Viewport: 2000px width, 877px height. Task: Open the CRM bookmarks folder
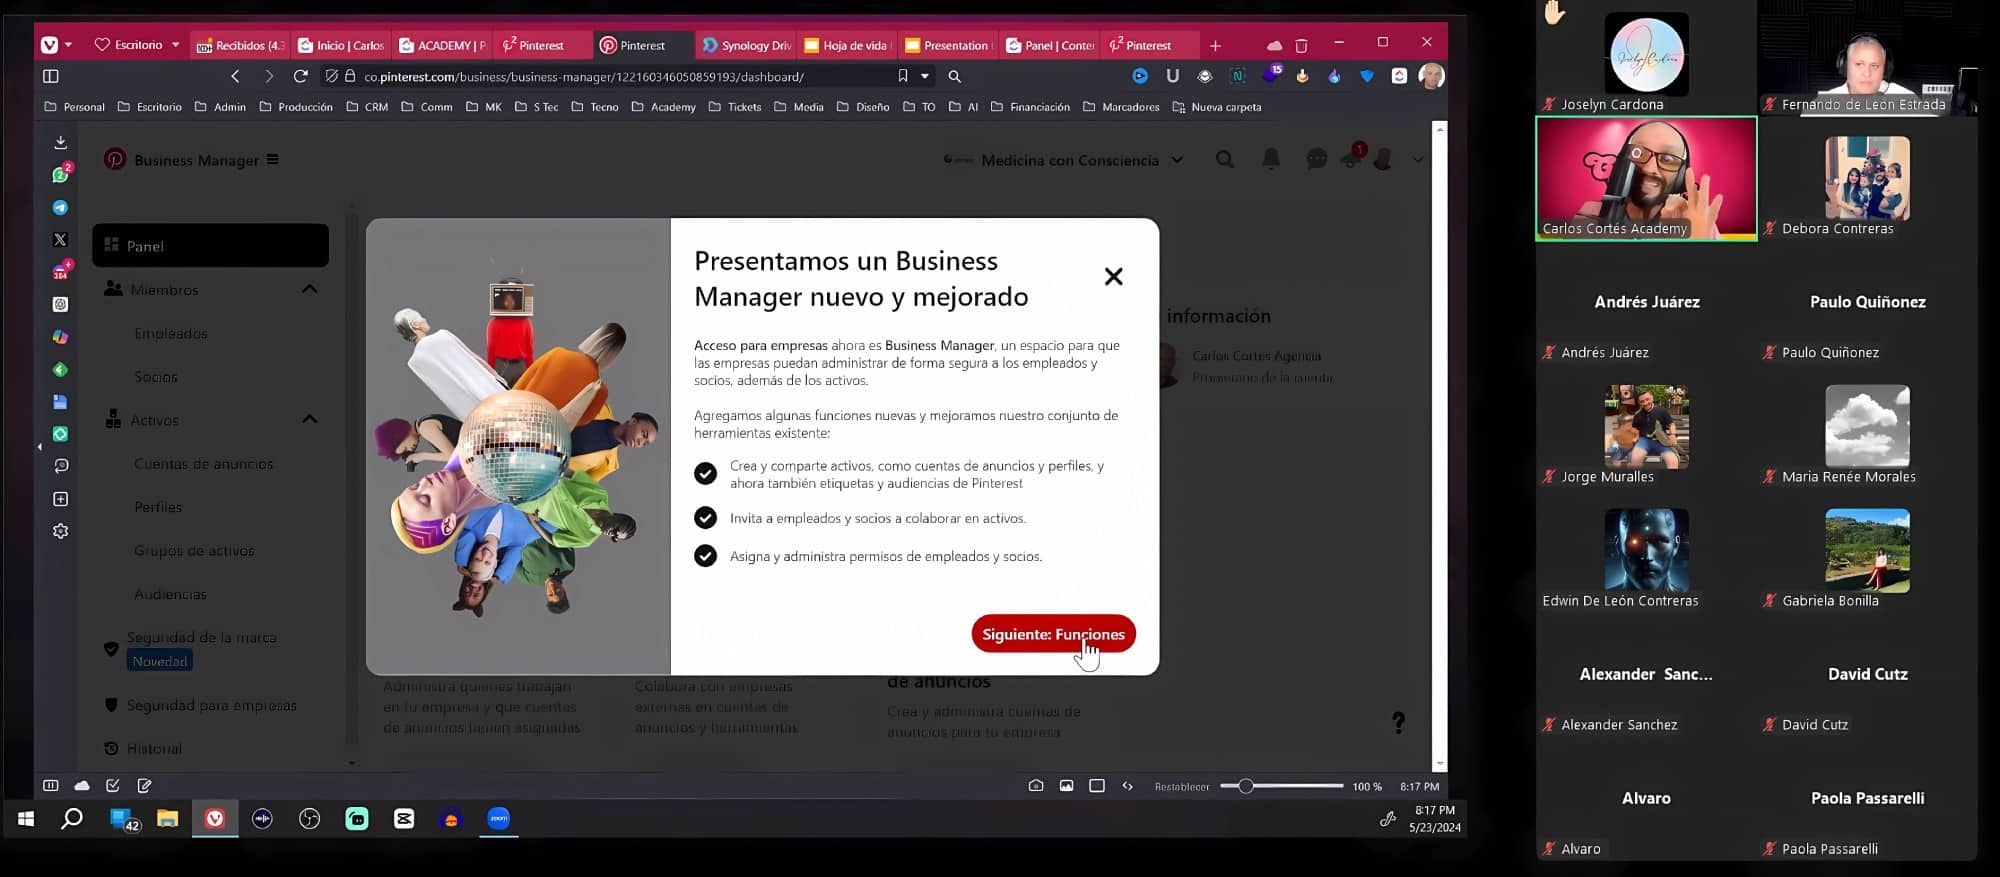coord(367,107)
